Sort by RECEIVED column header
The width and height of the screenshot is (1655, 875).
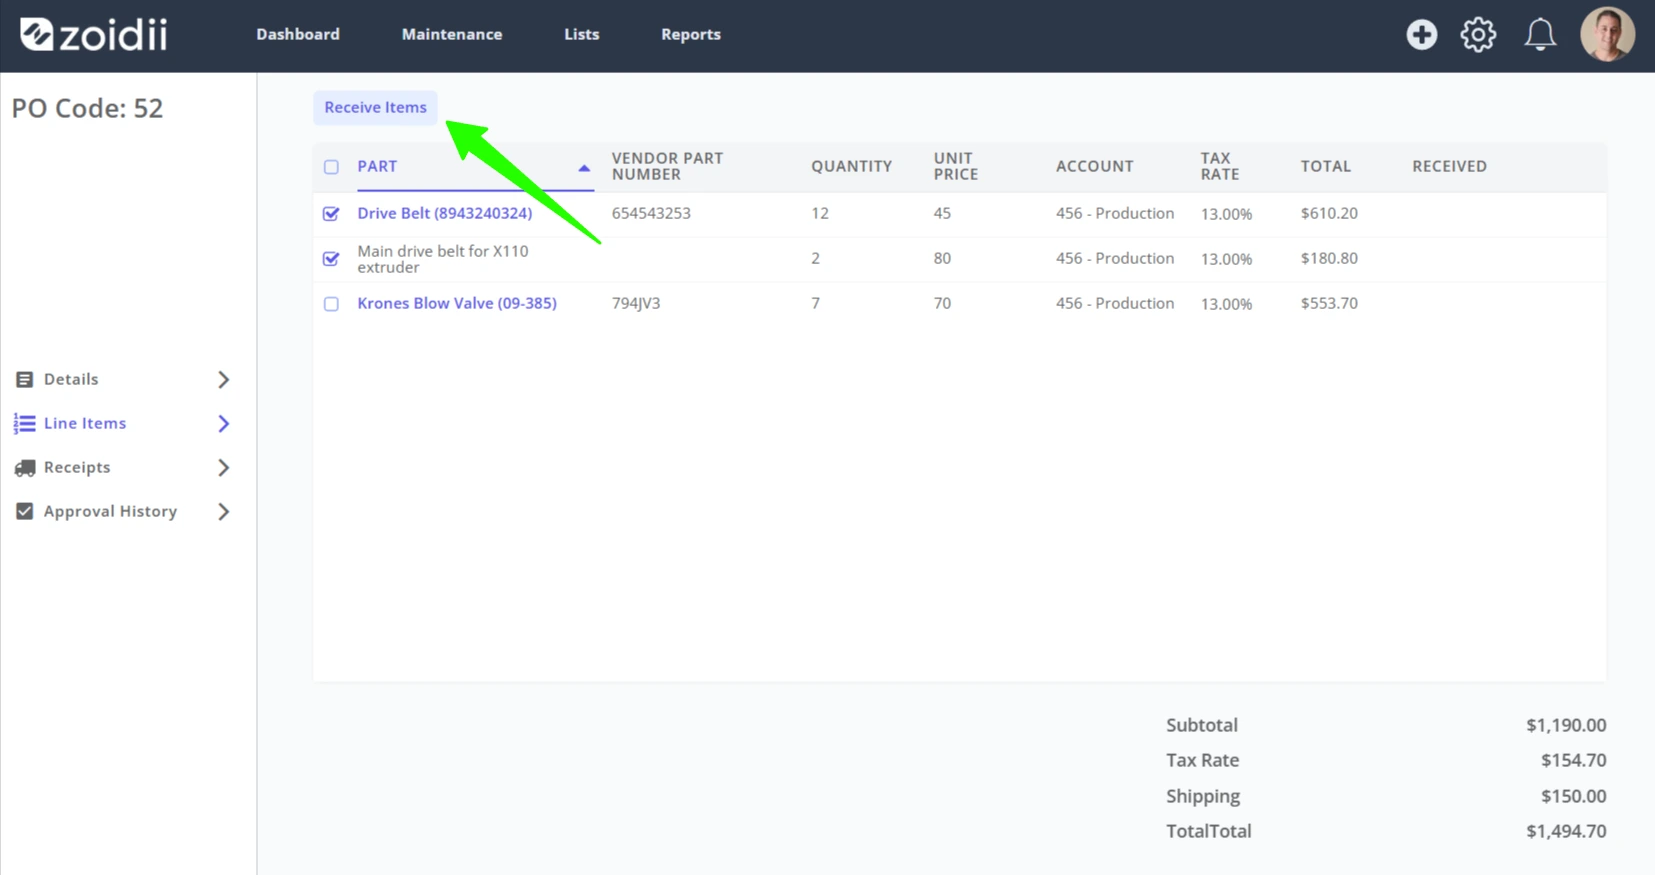[1449, 166]
